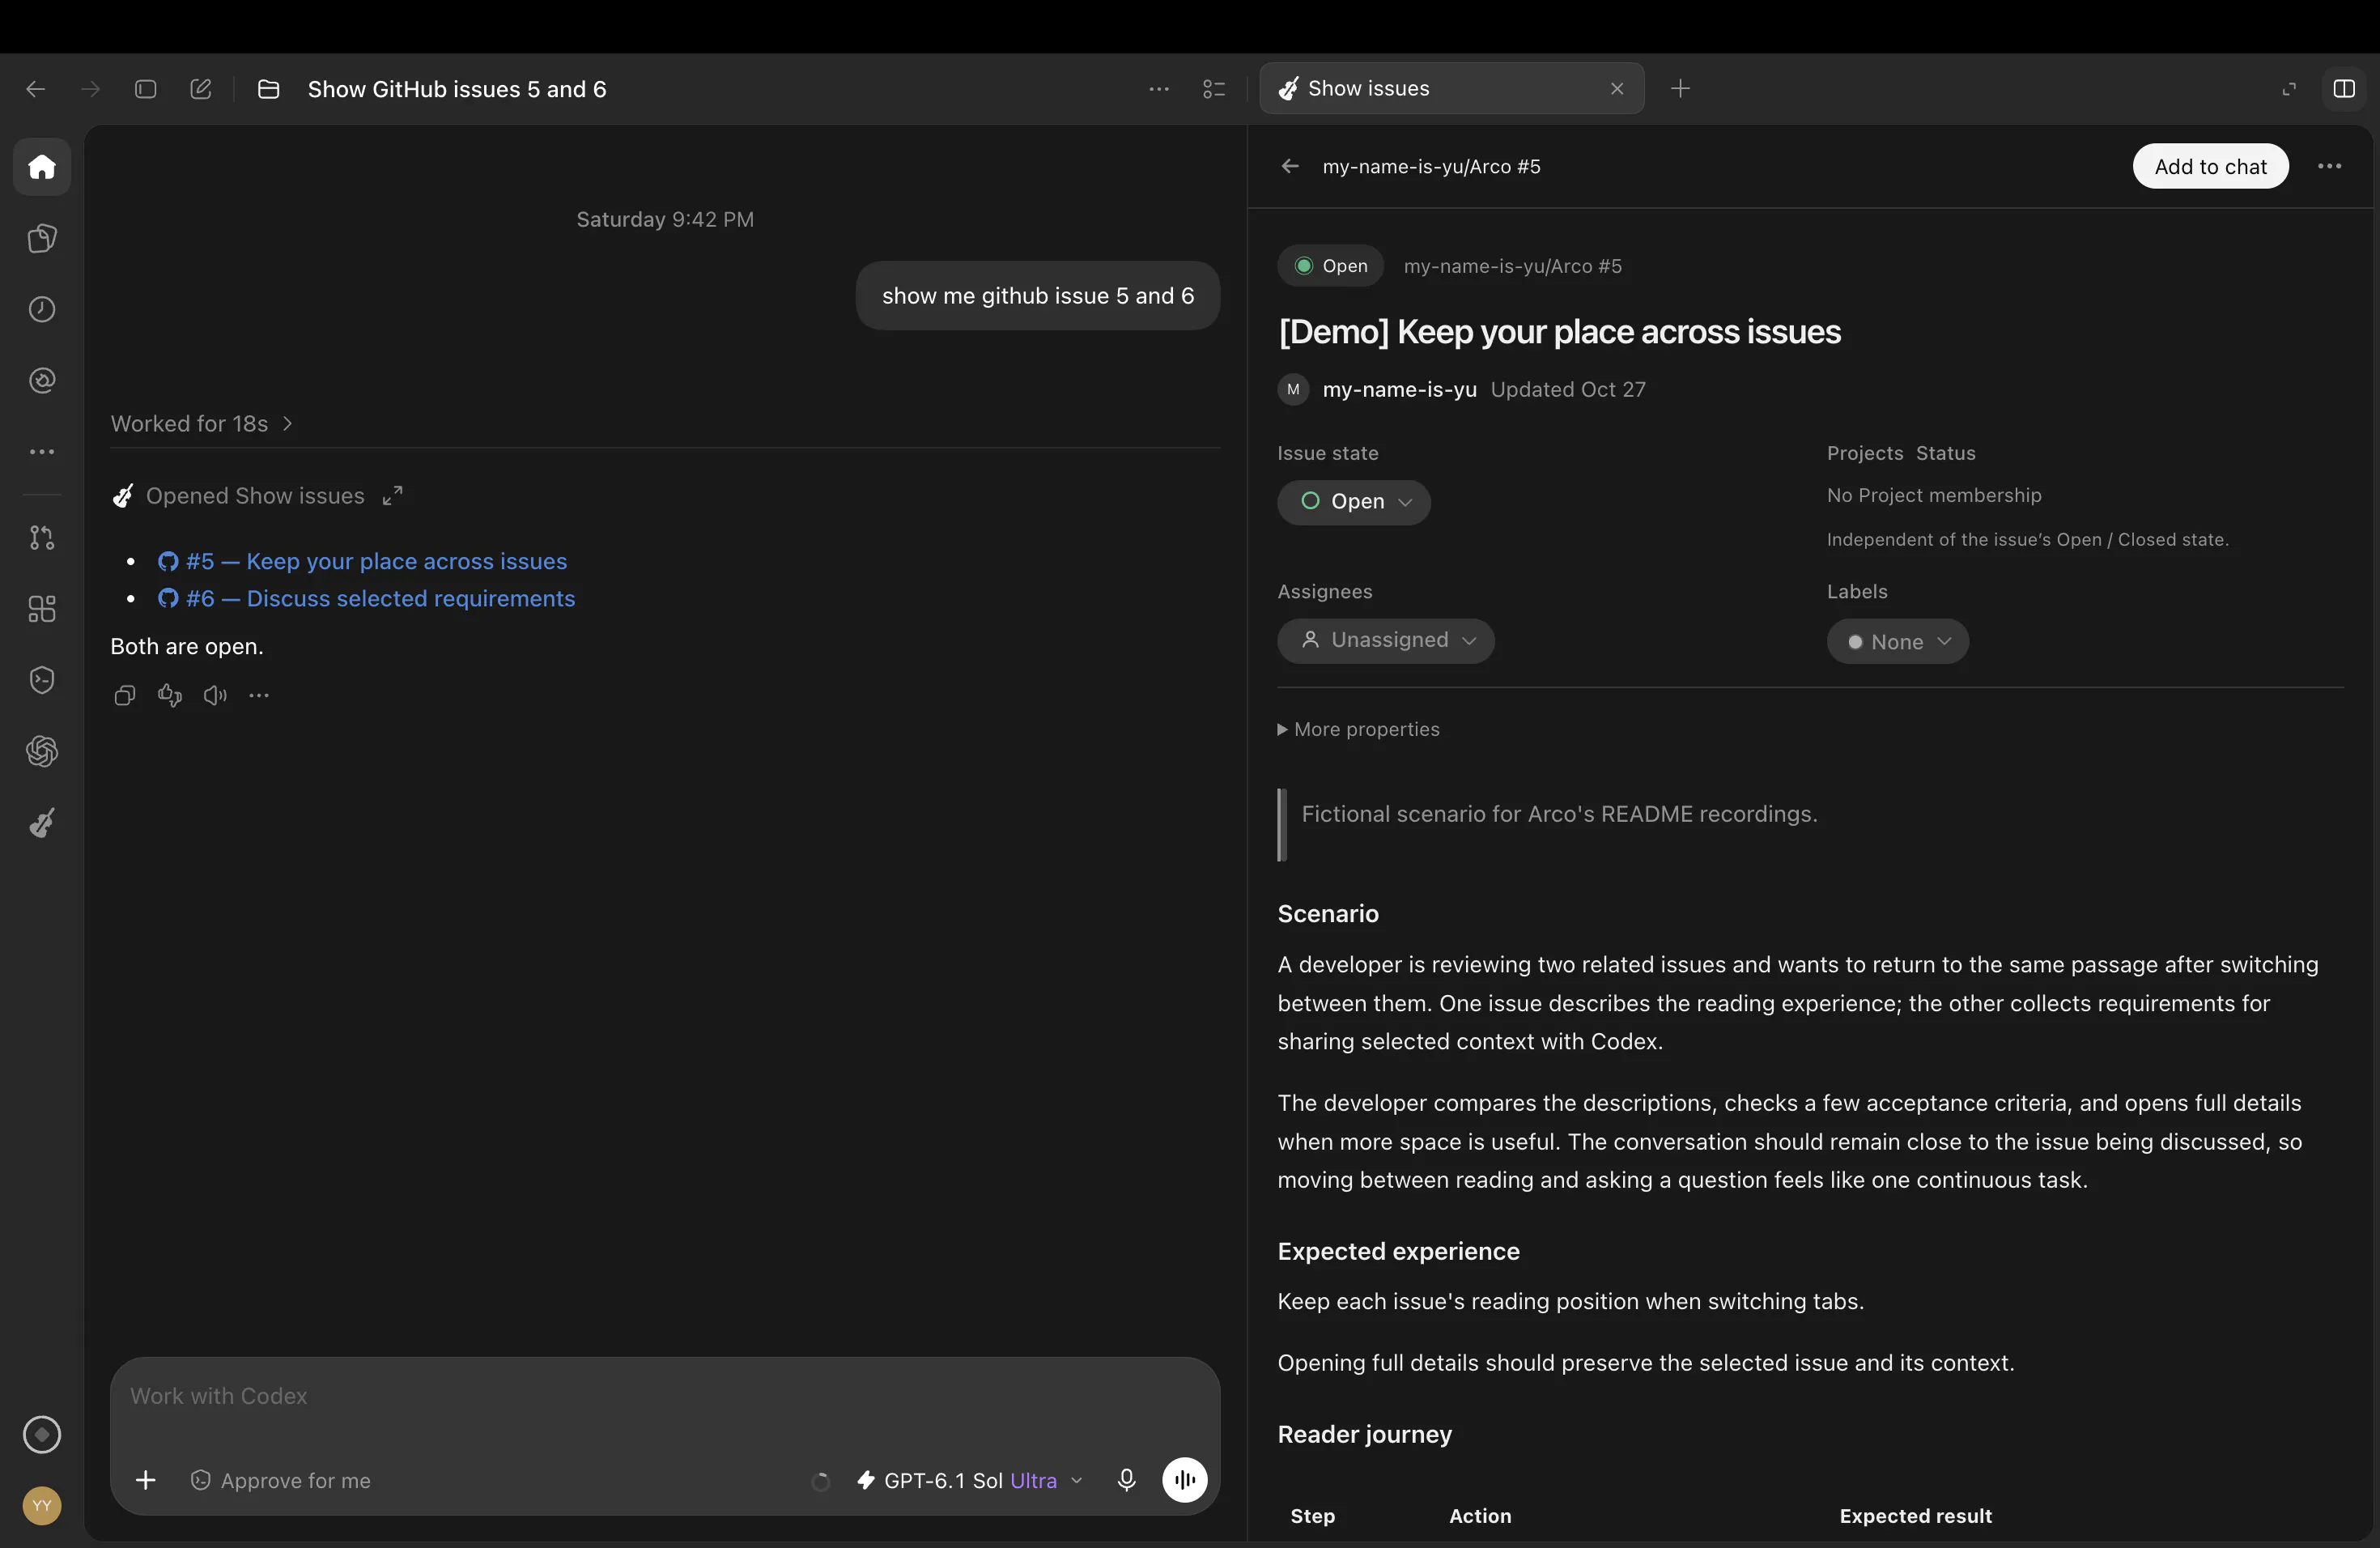The image size is (2380, 1548).
Task: Click the microphone dictation icon
Action: click(1126, 1480)
